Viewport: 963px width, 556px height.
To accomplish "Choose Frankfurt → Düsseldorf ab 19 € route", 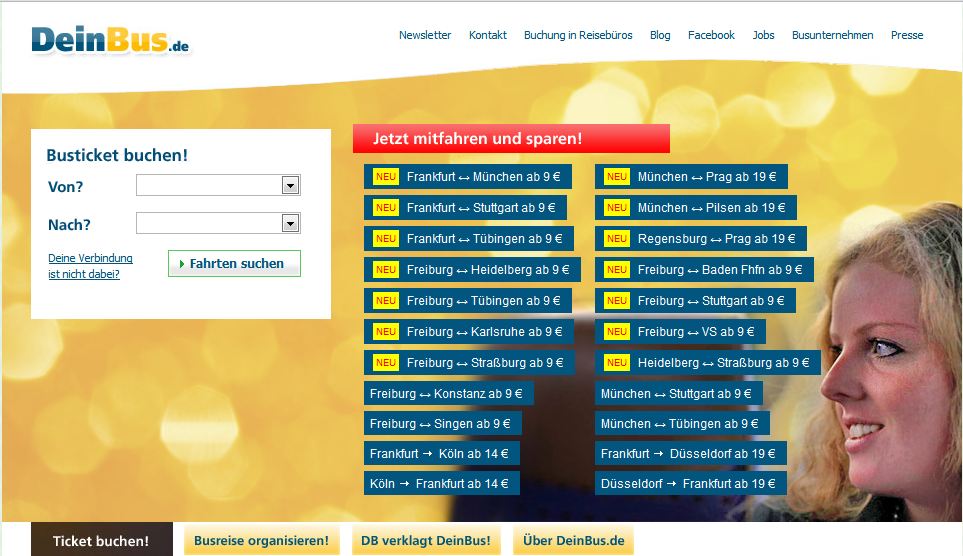I will pyautogui.click(x=691, y=453).
